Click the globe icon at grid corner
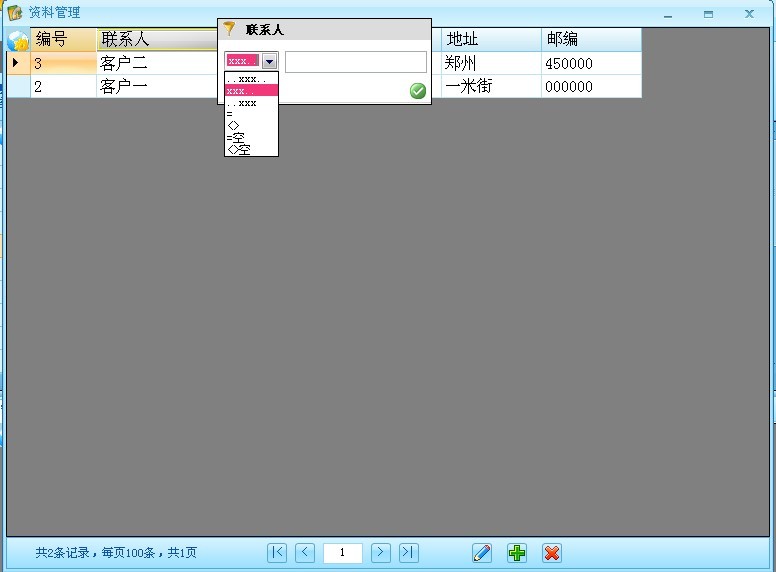 18,40
